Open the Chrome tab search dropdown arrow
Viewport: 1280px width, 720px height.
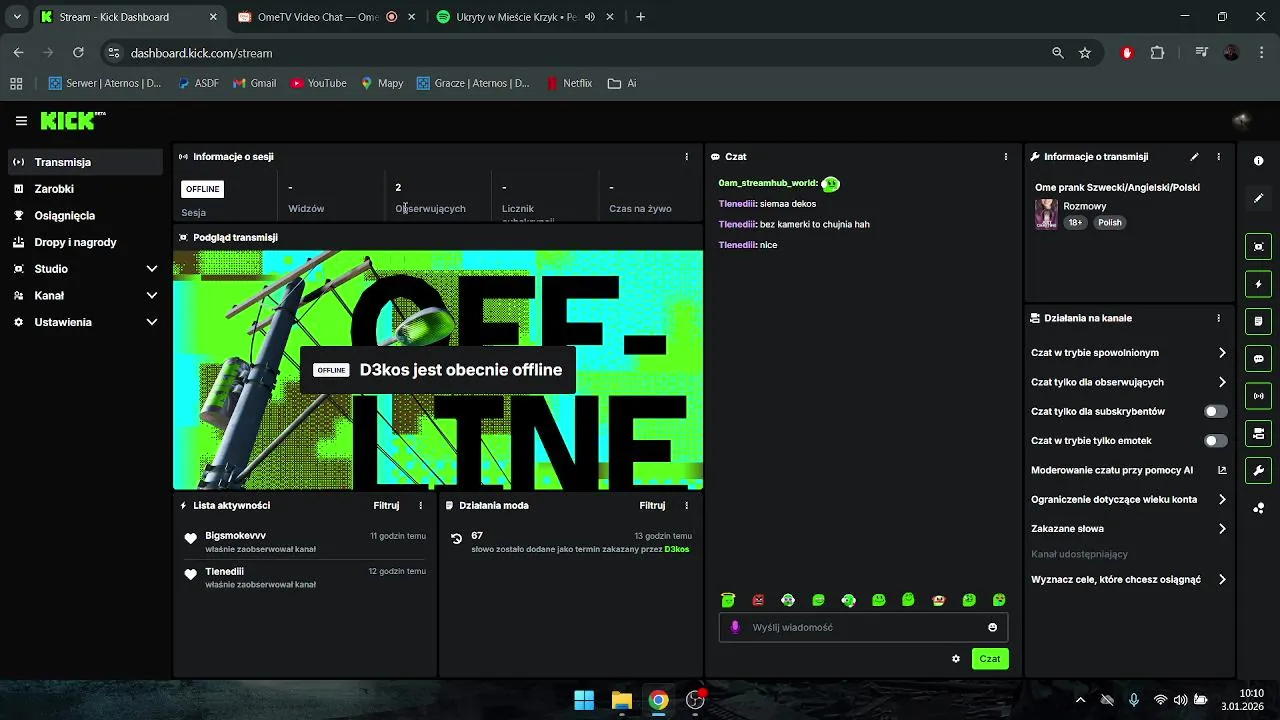(x=17, y=17)
